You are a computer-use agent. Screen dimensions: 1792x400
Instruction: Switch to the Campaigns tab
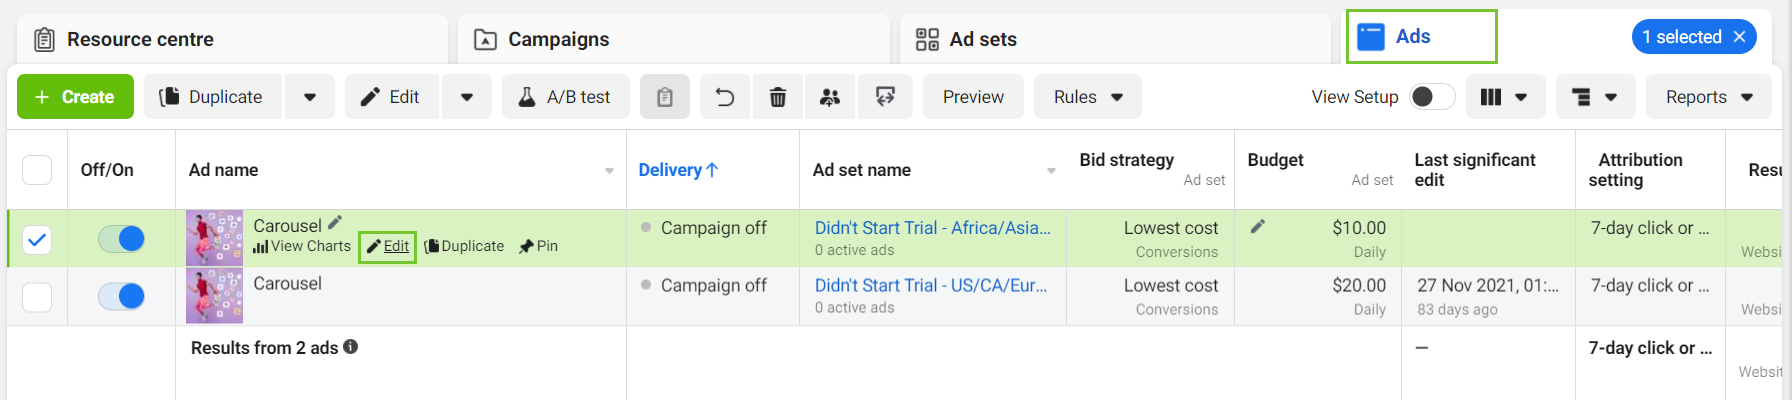(558, 39)
